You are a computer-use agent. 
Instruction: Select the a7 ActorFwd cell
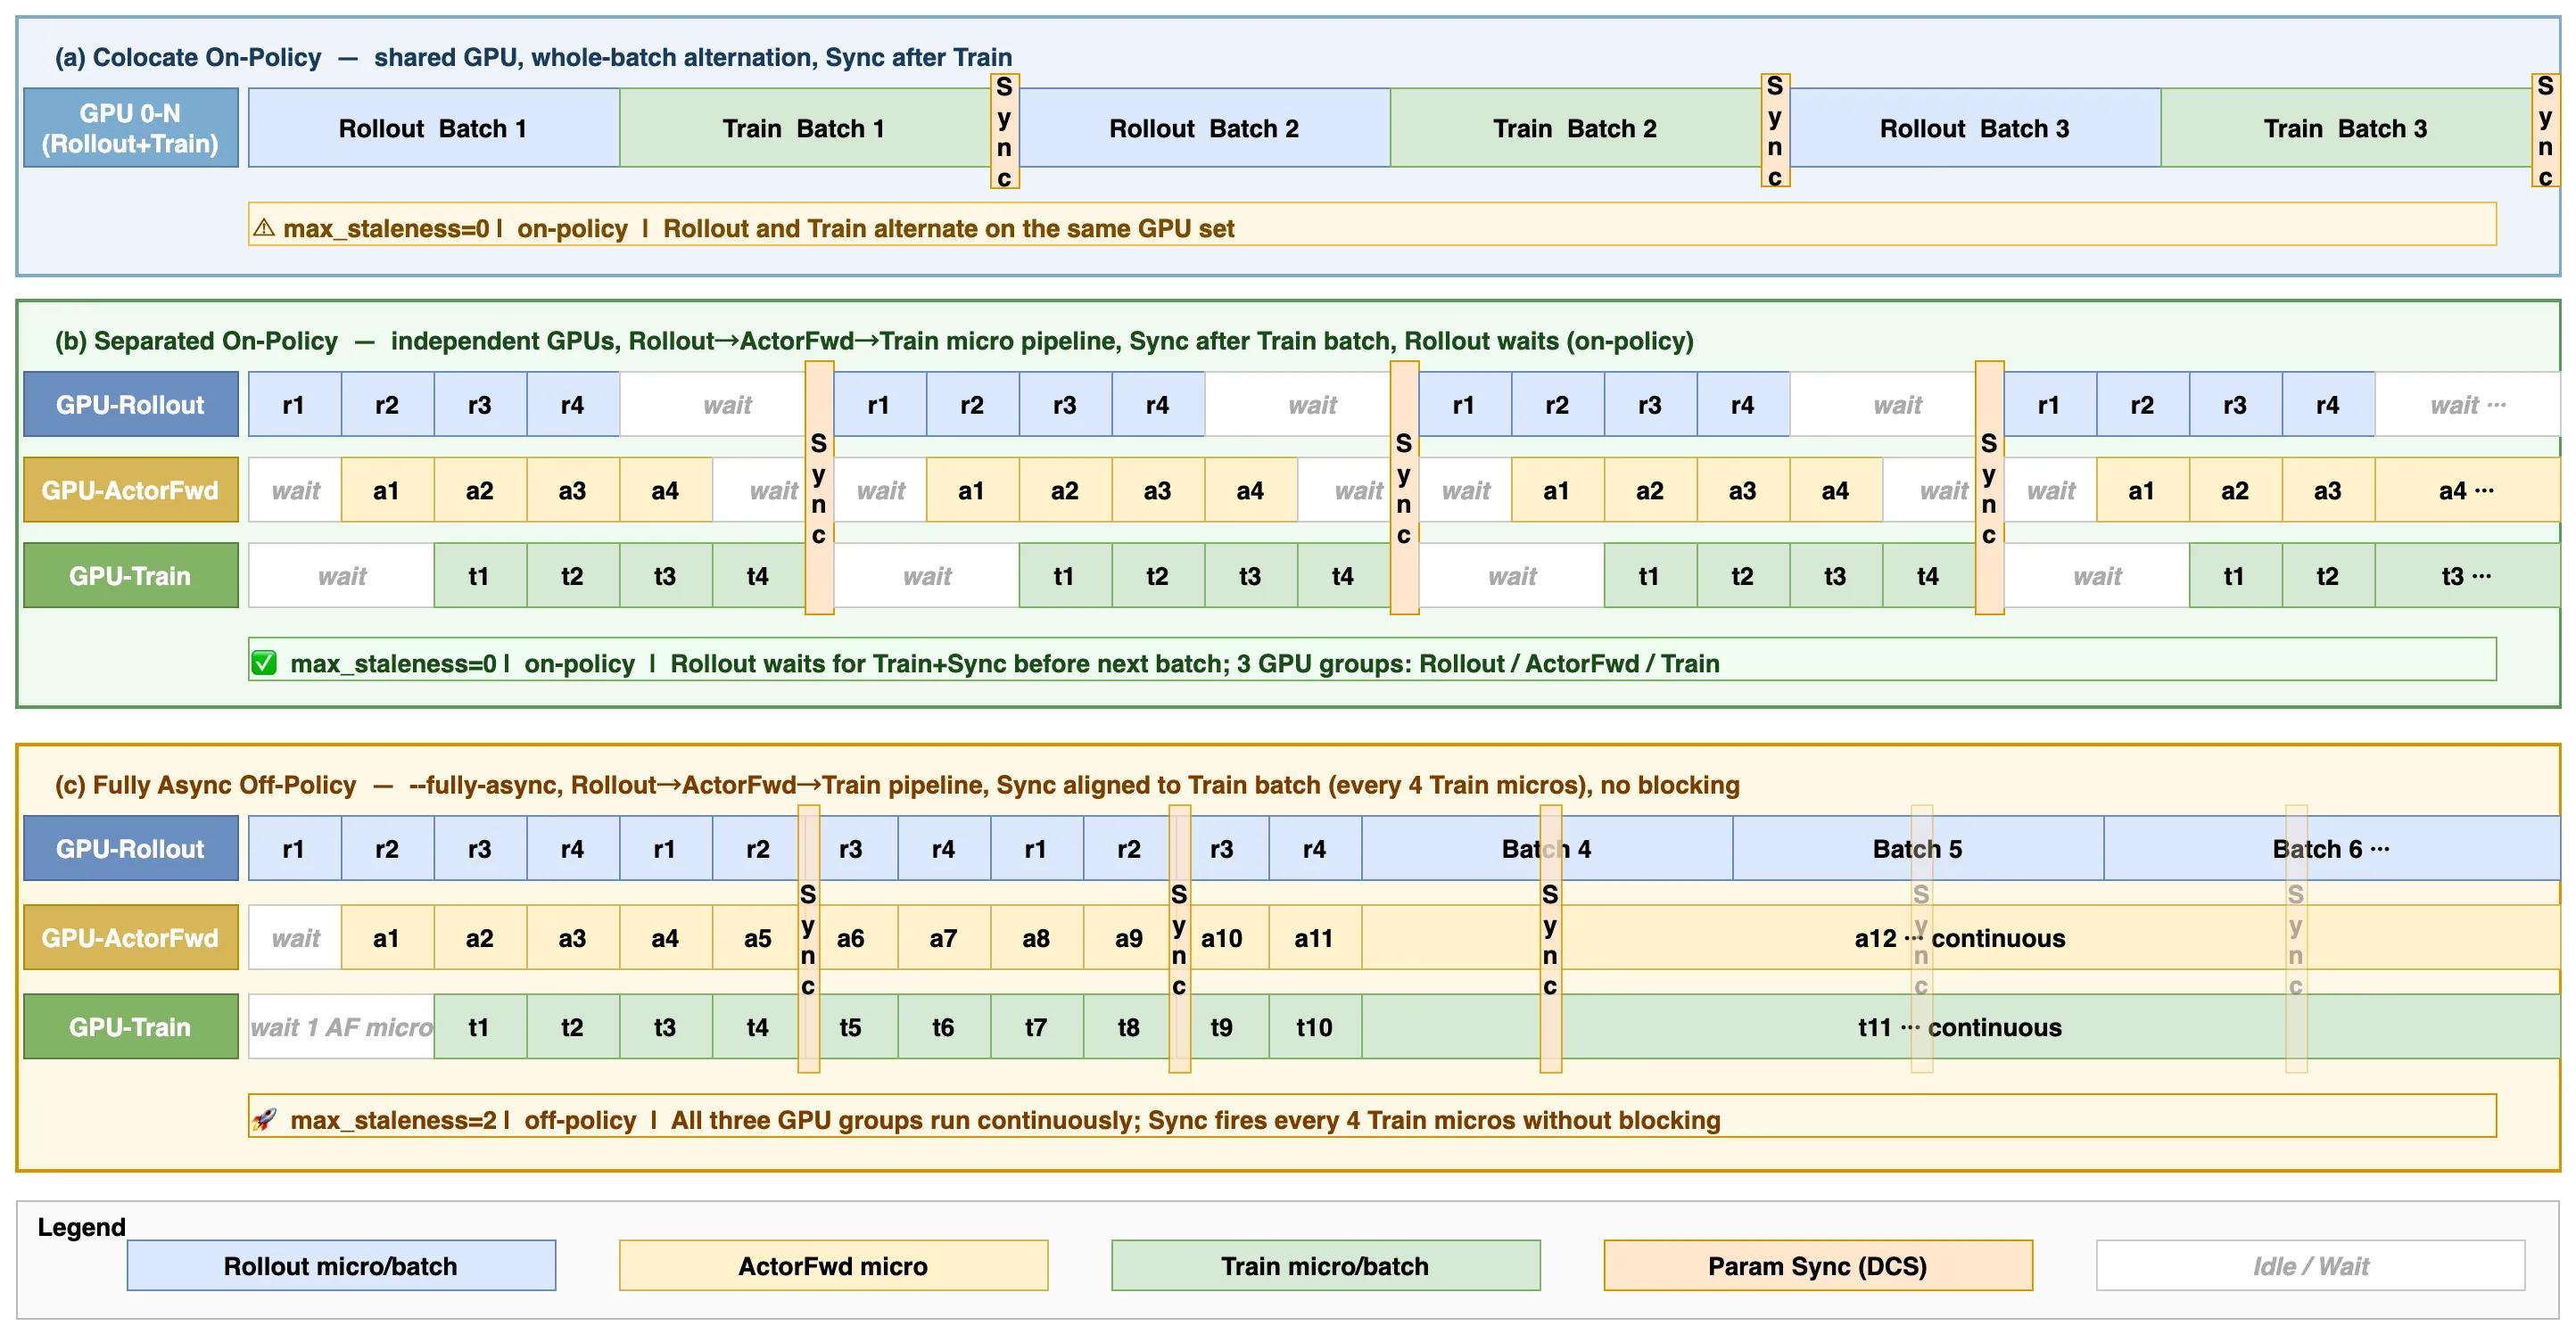(944, 937)
